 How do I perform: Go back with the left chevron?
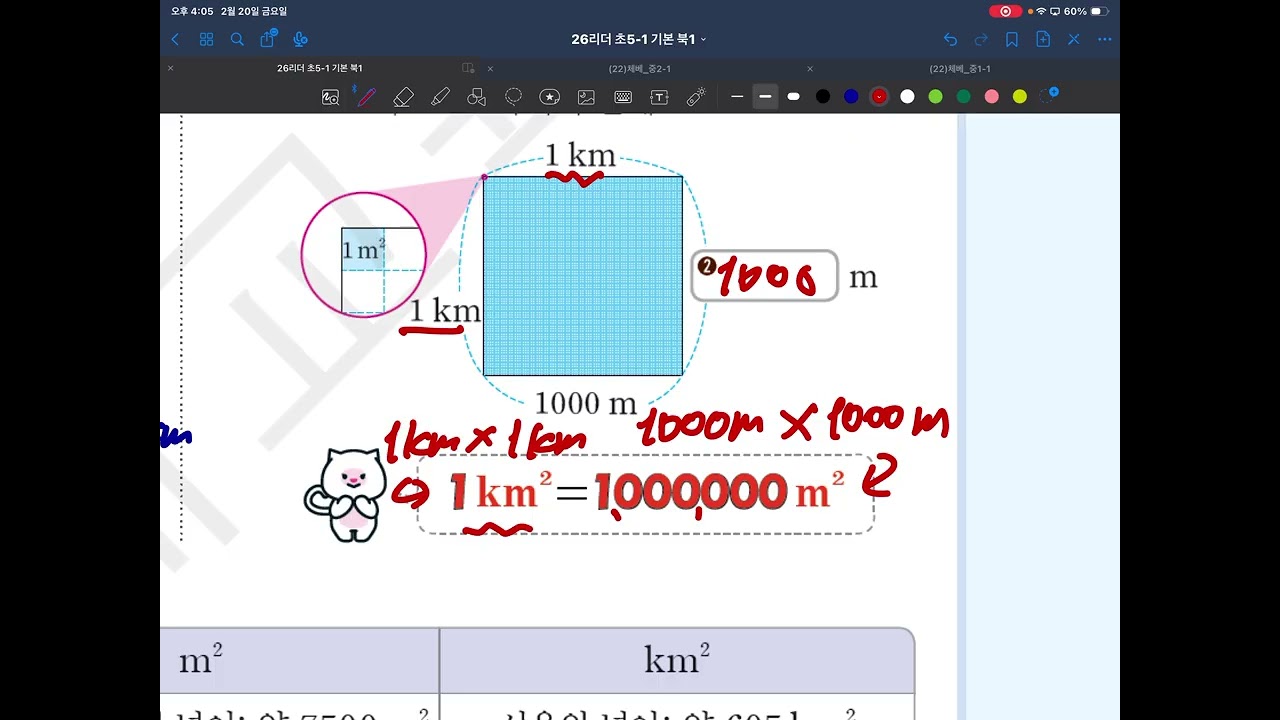[x=175, y=39]
